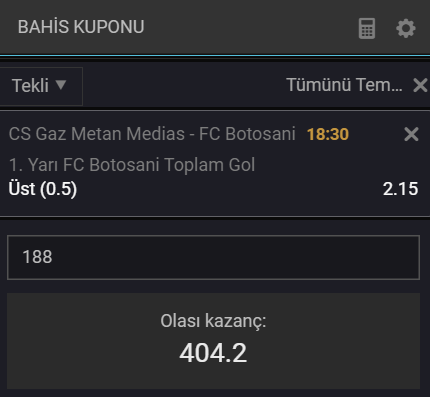Click the bet selection card background
The height and width of the screenshot is (397, 430).
(x=213, y=164)
